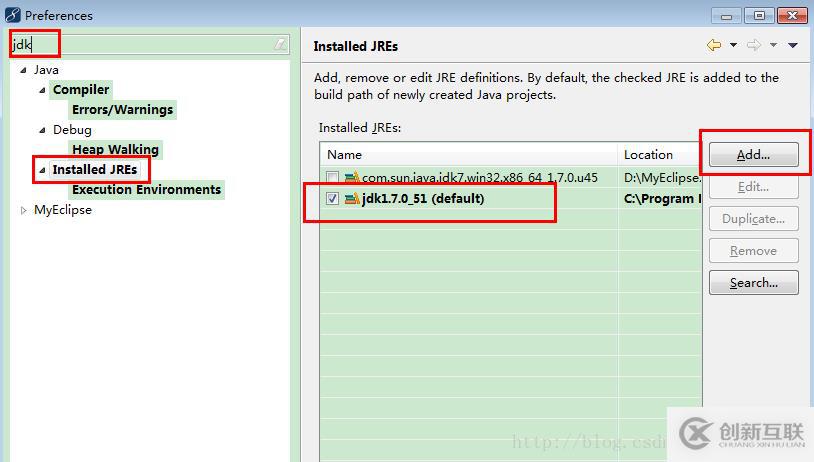The width and height of the screenshot is (814, 462).
Task: Expand the MyEclipse tree node
Action: [x=23, y=210]
